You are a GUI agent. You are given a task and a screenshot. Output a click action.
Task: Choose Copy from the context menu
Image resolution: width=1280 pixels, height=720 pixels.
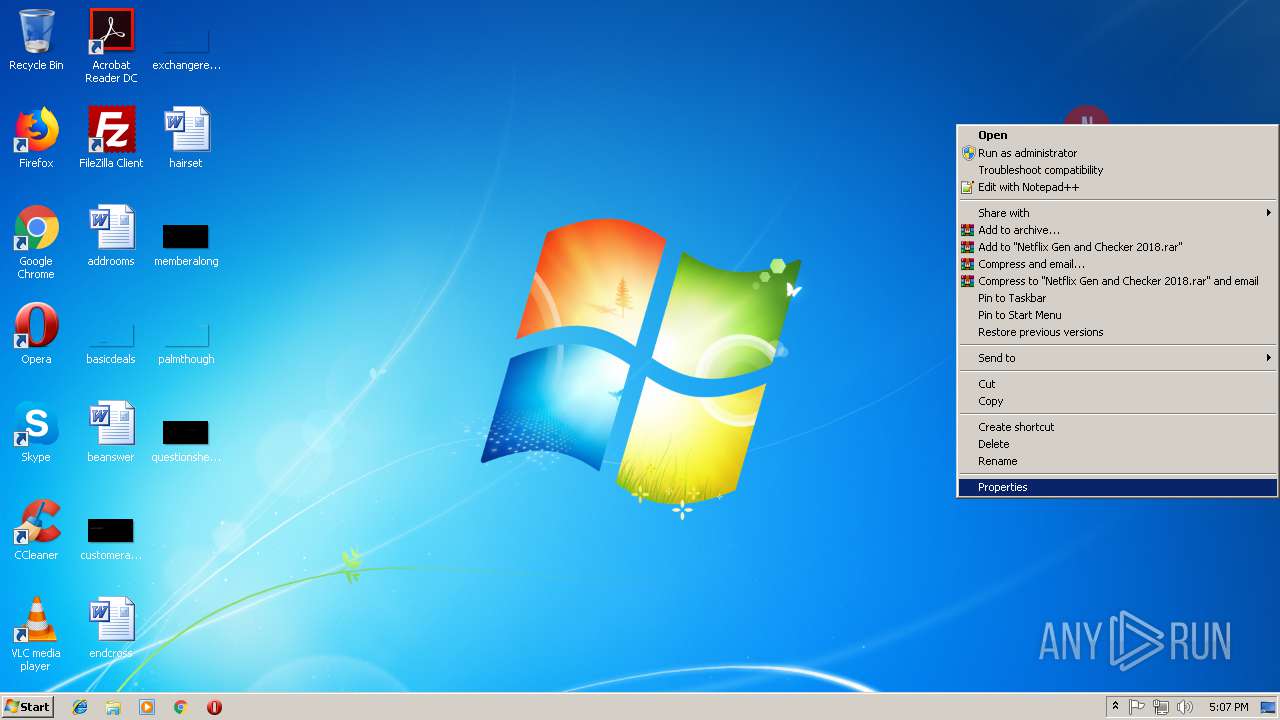tap(1117, 401)
